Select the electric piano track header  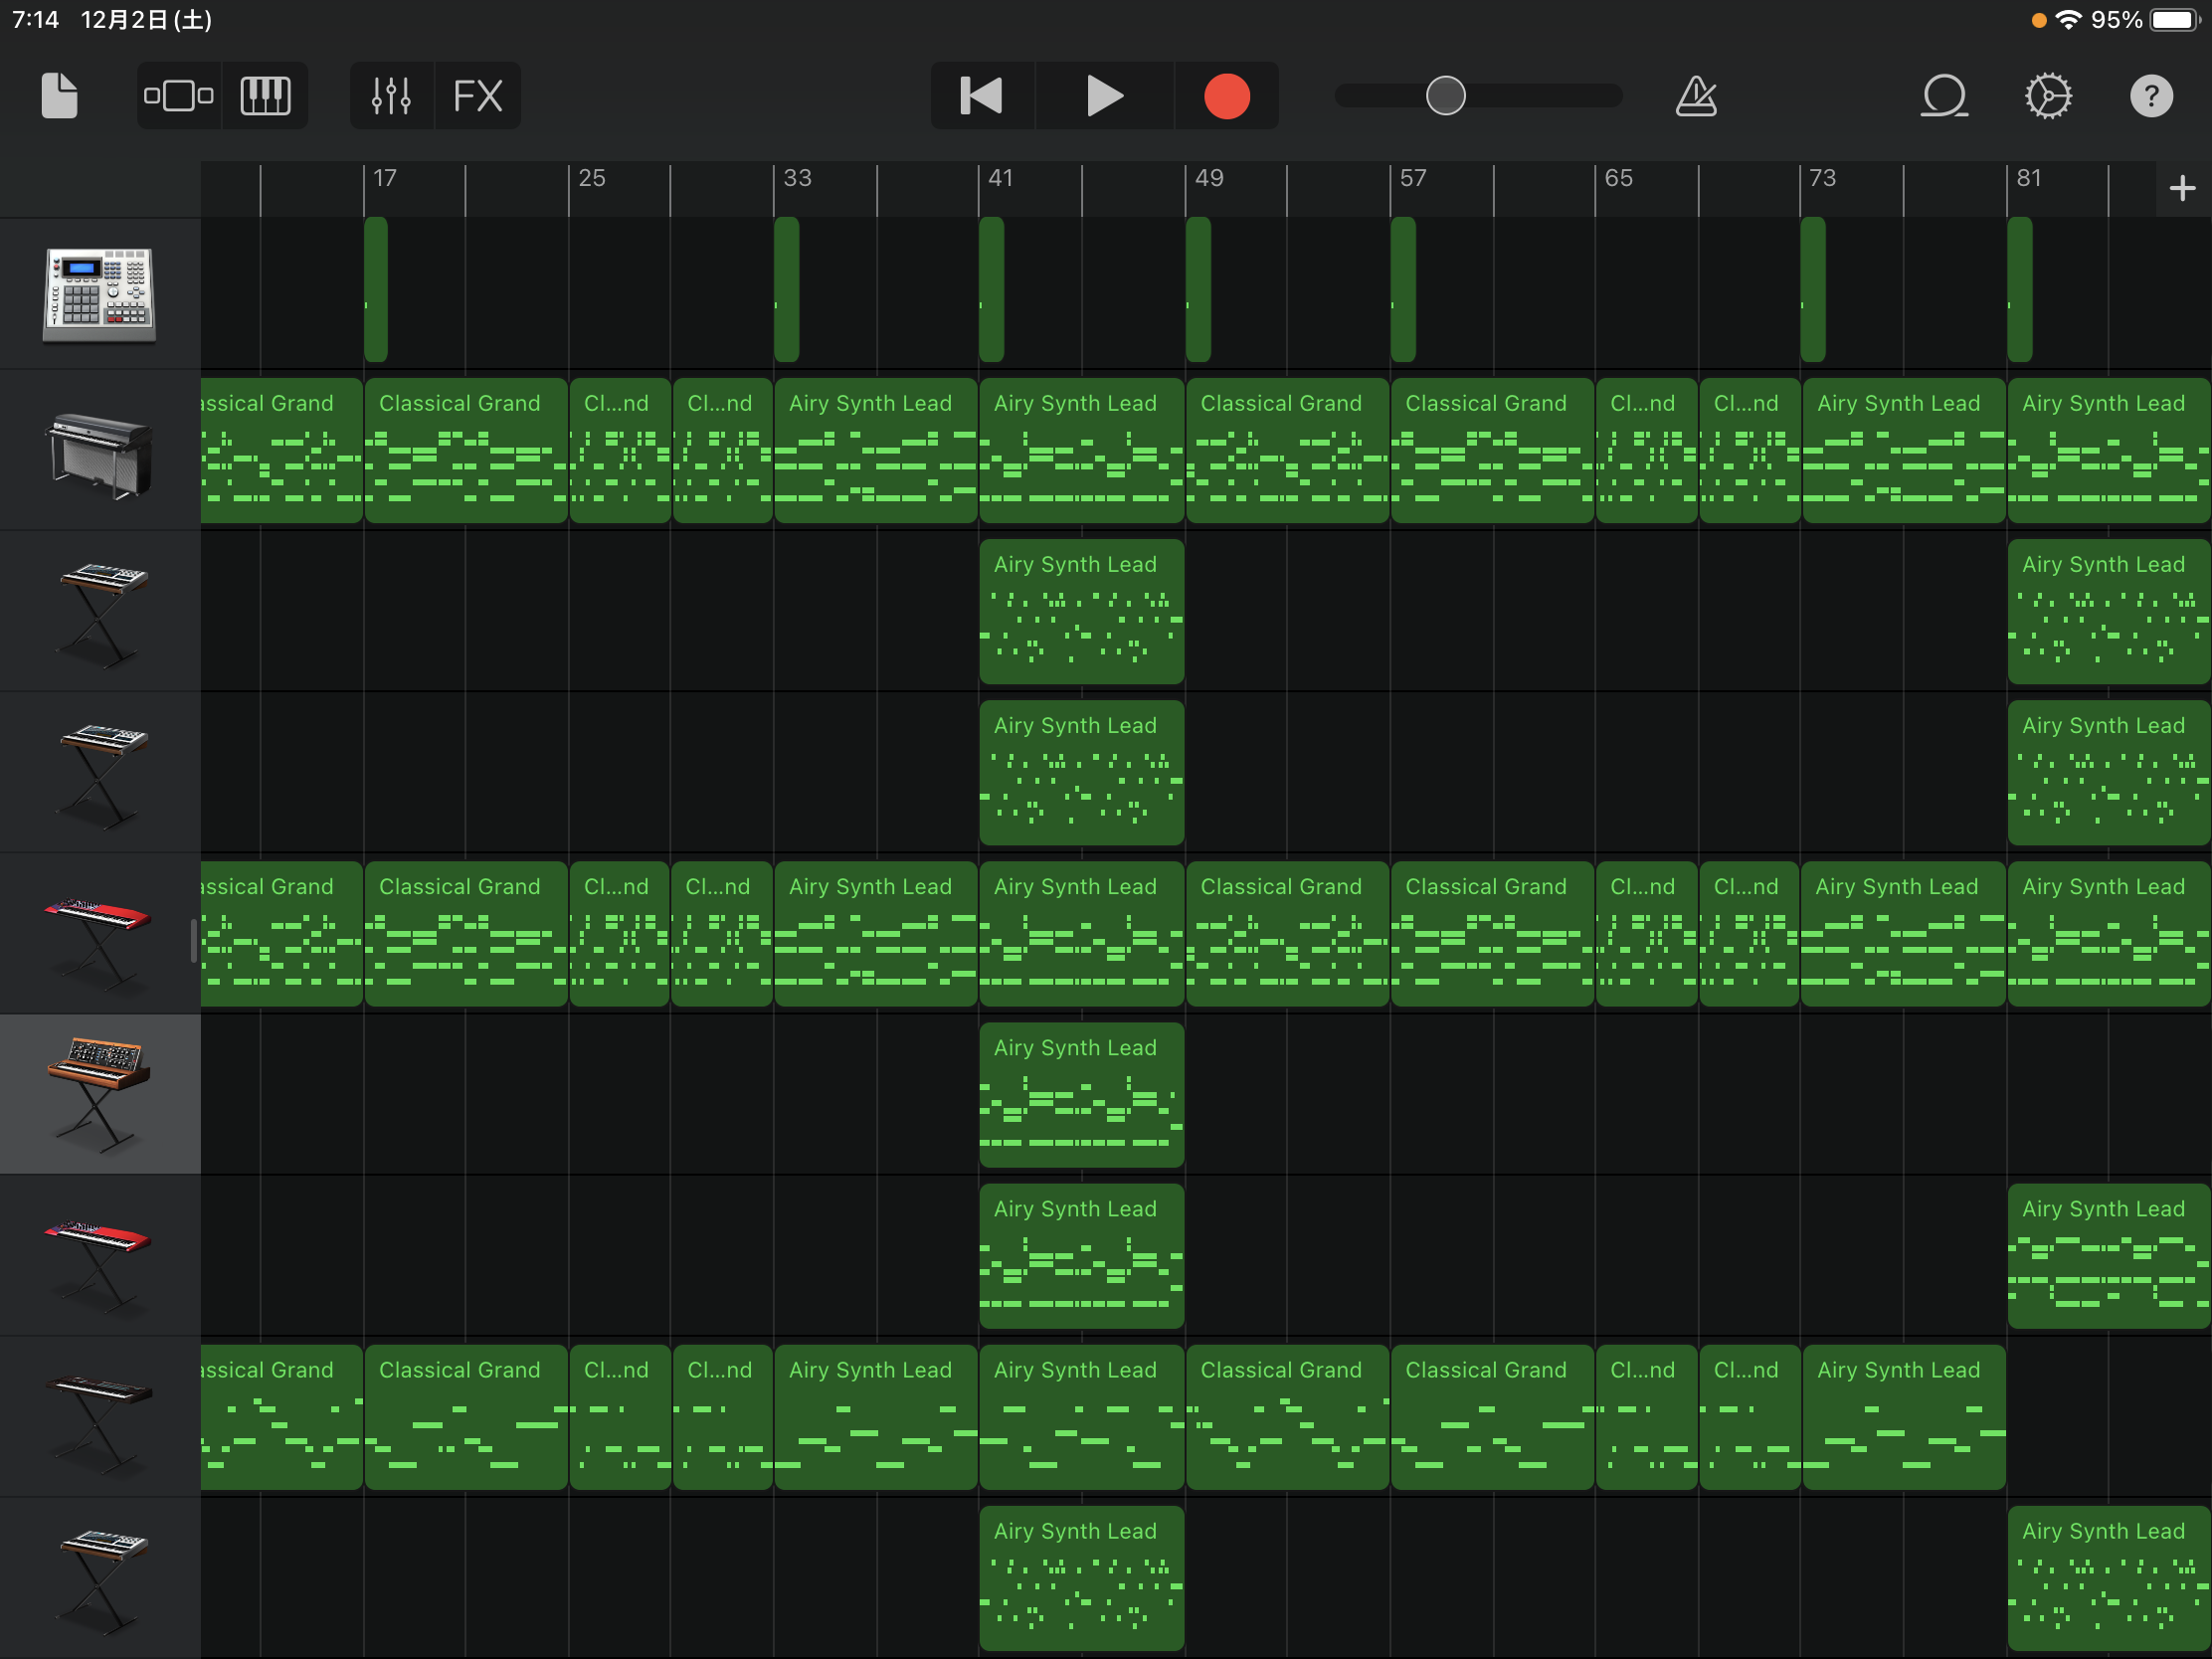(100, 451)
